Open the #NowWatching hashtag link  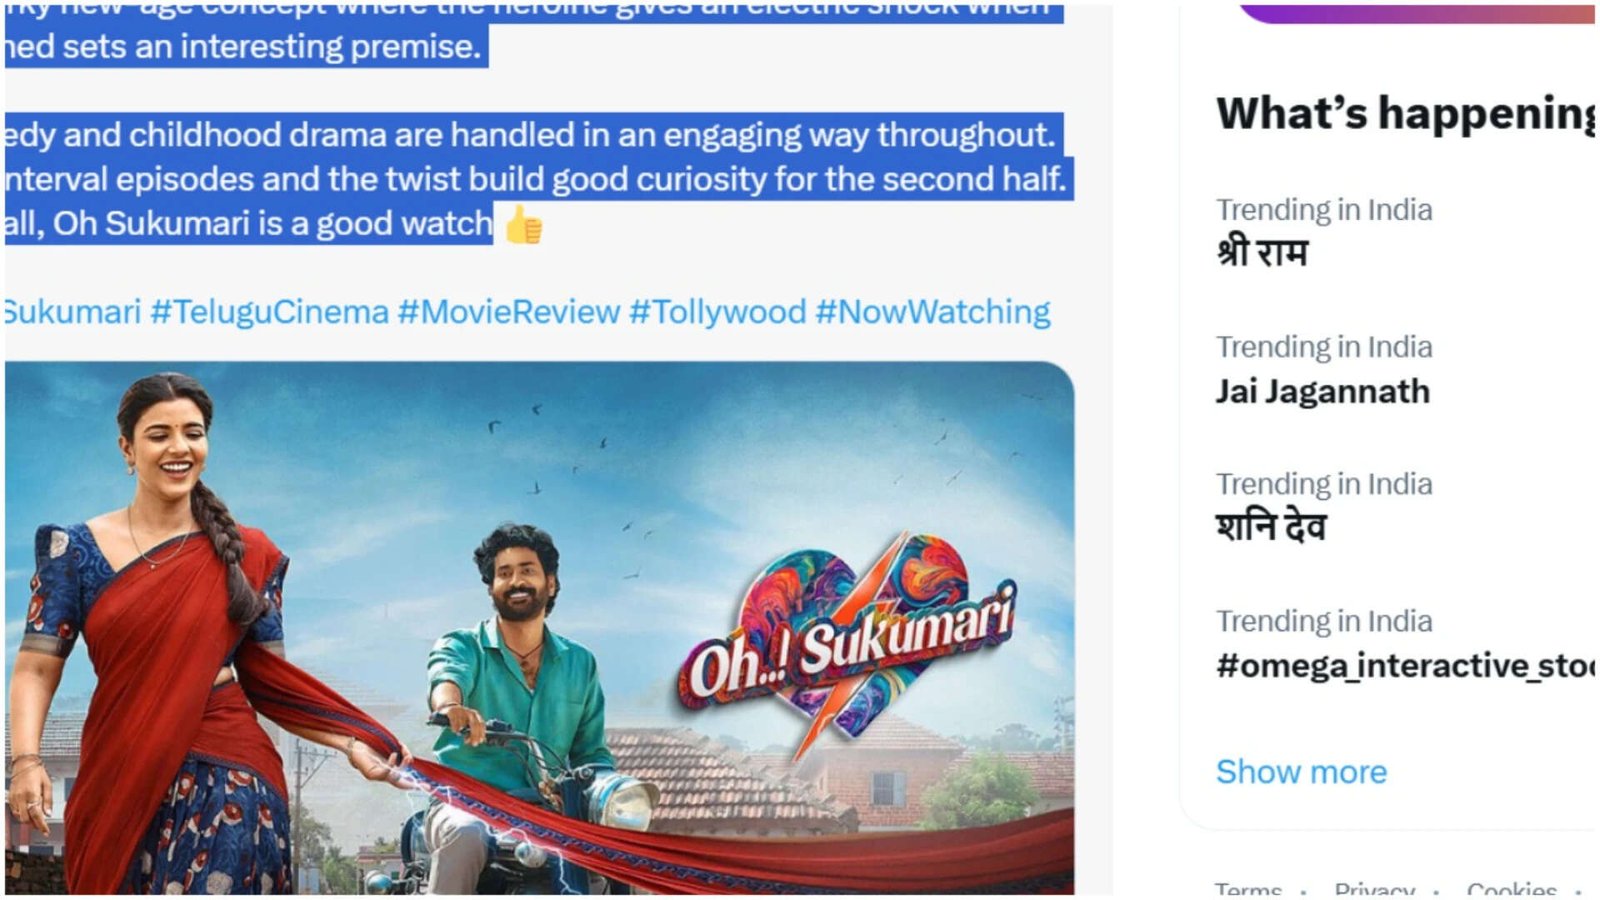(x=933, y=312)
